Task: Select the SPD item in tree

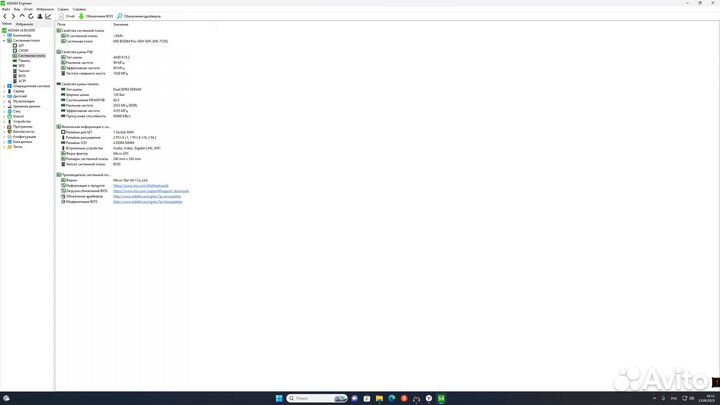Action: coord(21,66)
